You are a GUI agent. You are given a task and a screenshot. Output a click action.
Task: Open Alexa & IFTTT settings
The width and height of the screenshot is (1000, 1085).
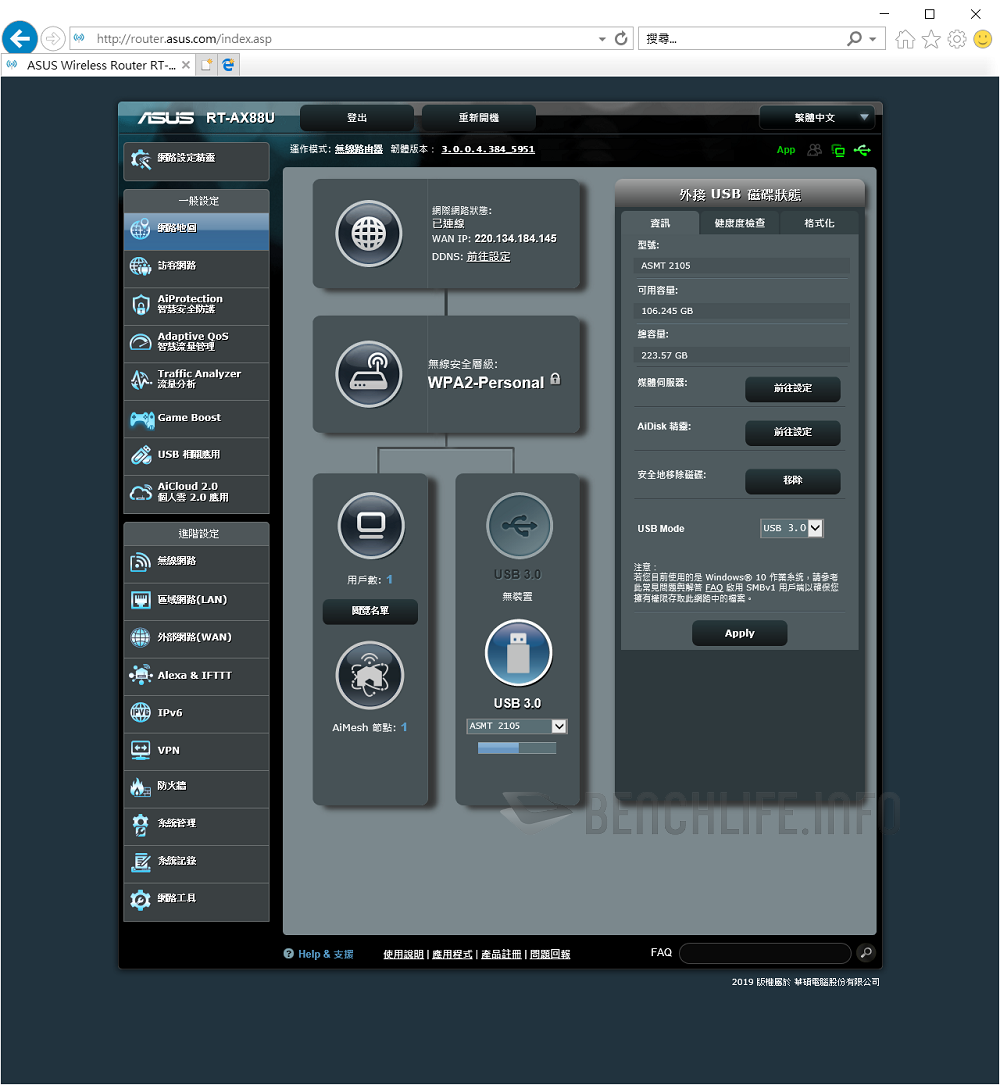pos(196,675)
